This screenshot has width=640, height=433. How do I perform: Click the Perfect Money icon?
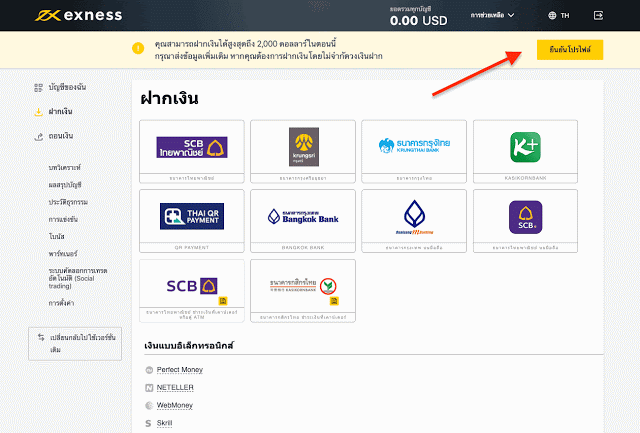click(x=149, y=370)
